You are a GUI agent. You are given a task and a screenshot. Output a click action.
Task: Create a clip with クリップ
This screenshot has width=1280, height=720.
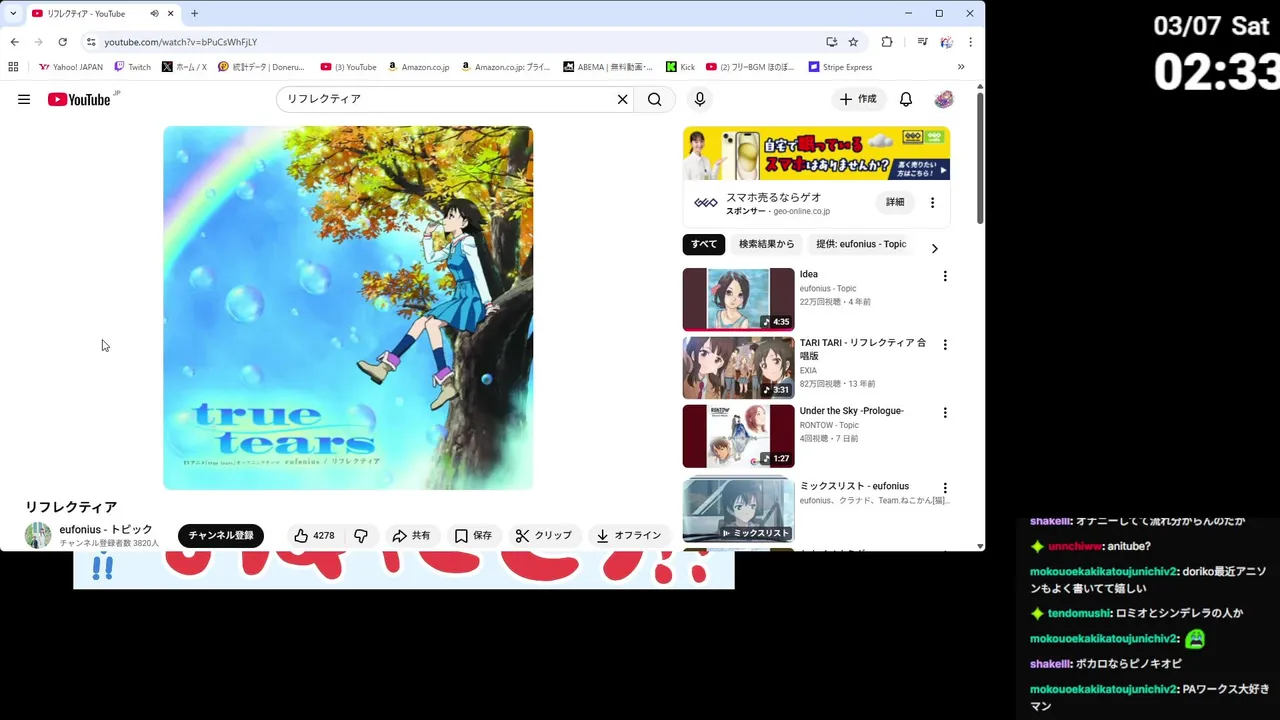(x=544, y=536)
